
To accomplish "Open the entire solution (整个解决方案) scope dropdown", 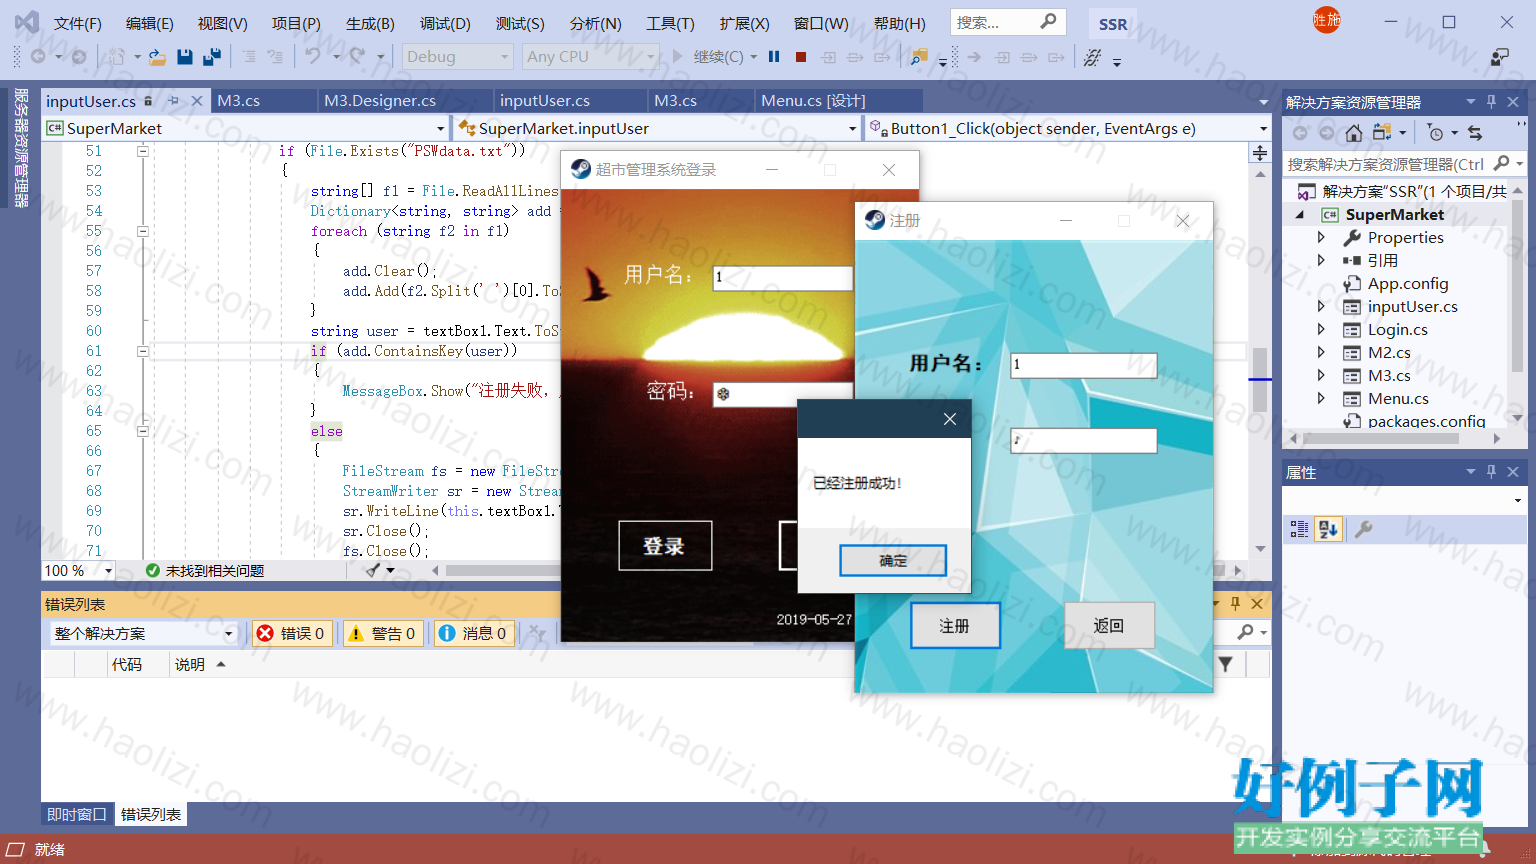I will click(143, 633).
